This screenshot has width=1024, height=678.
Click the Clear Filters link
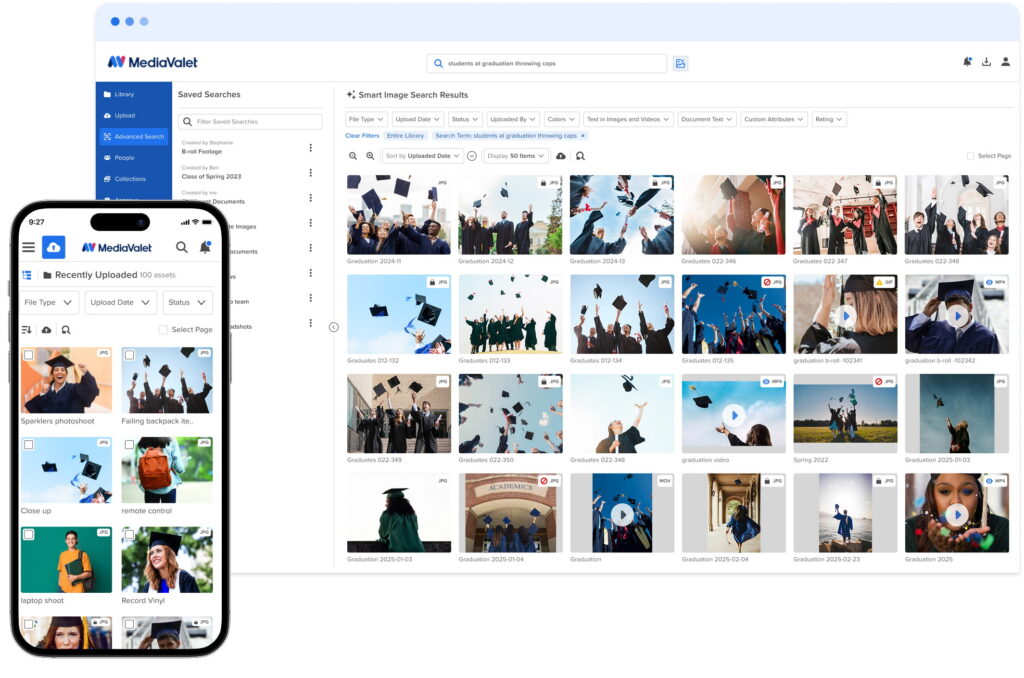pyautogui.click(x=362, y=135)
